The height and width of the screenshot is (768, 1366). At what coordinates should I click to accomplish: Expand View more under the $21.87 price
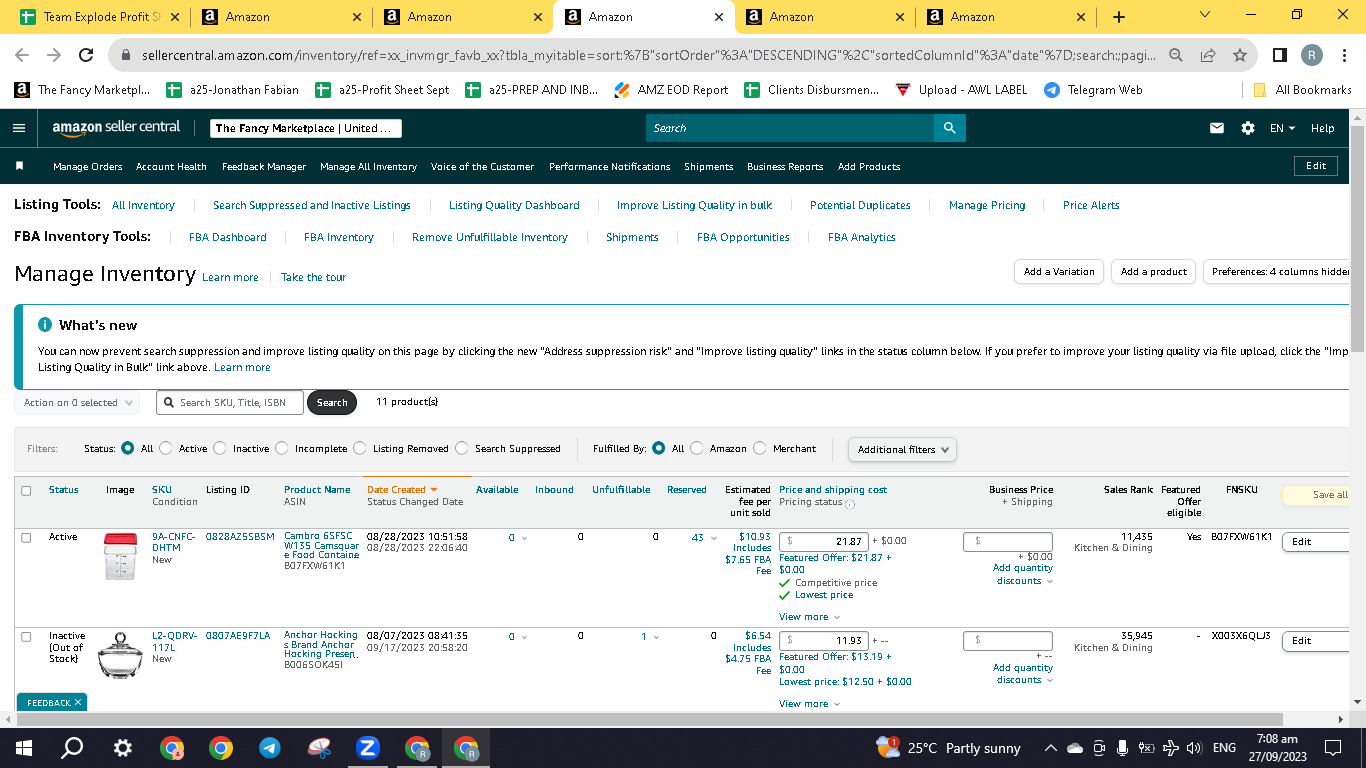(809, 617)
